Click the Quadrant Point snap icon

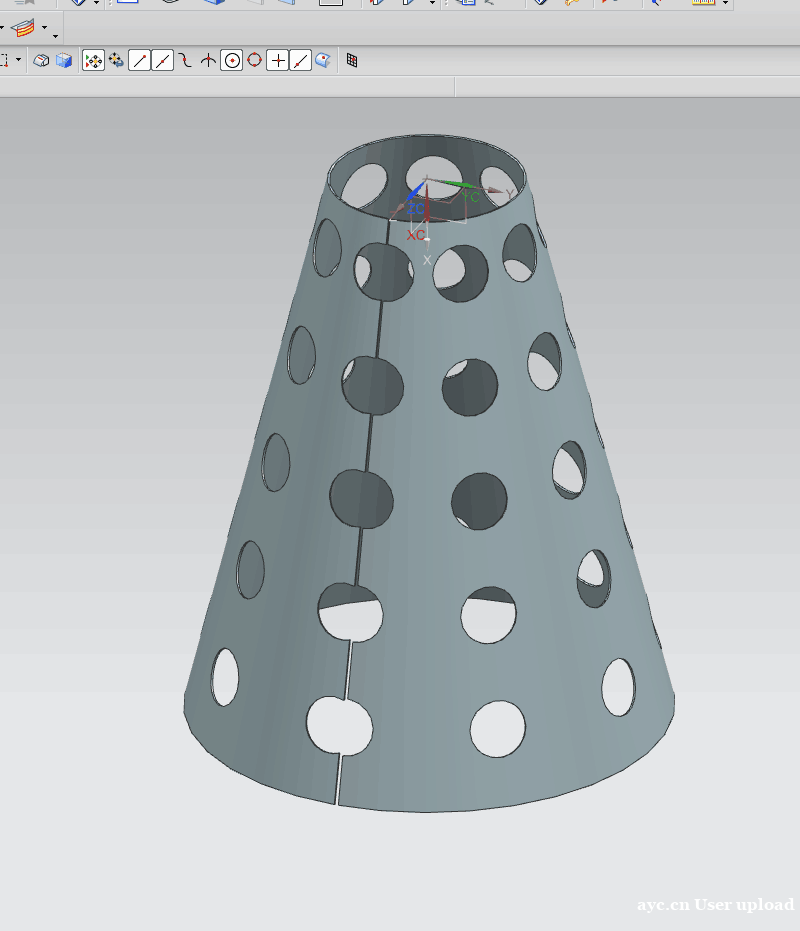tap(254, 61)
